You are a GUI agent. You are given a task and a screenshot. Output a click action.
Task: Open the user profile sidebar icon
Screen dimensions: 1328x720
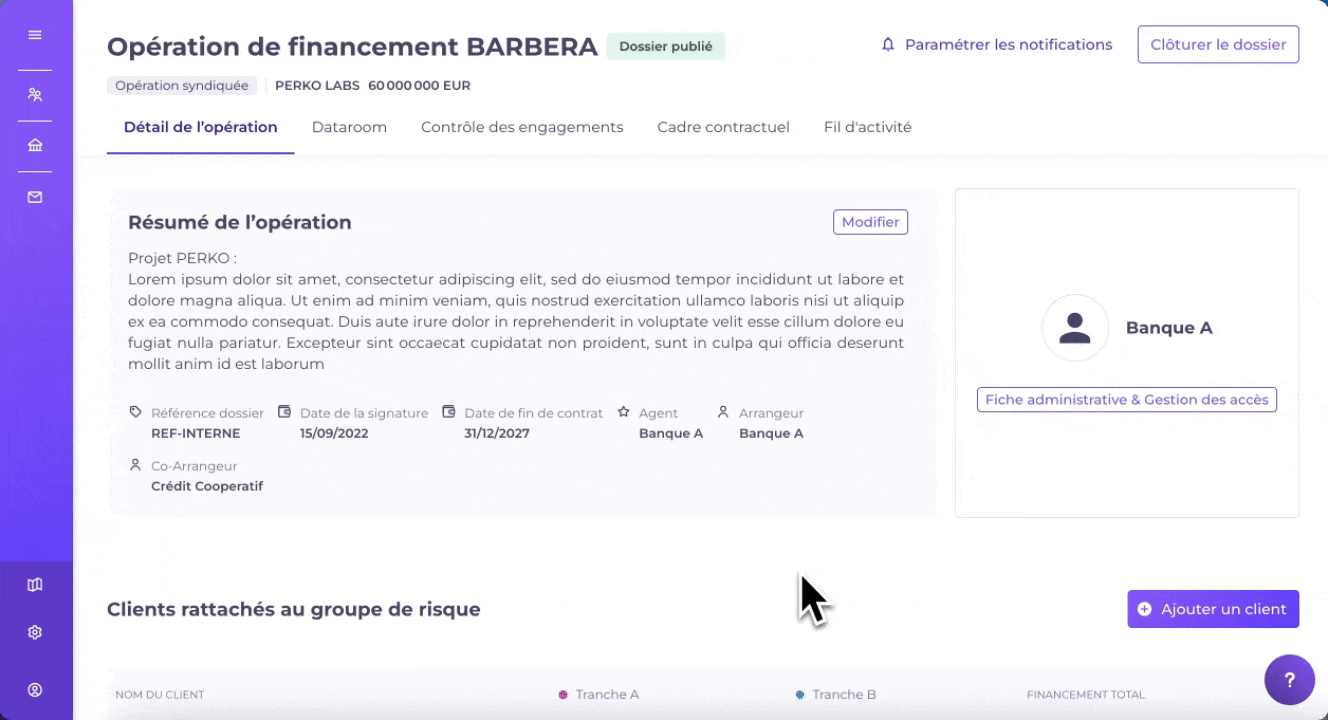coord(35,690)
